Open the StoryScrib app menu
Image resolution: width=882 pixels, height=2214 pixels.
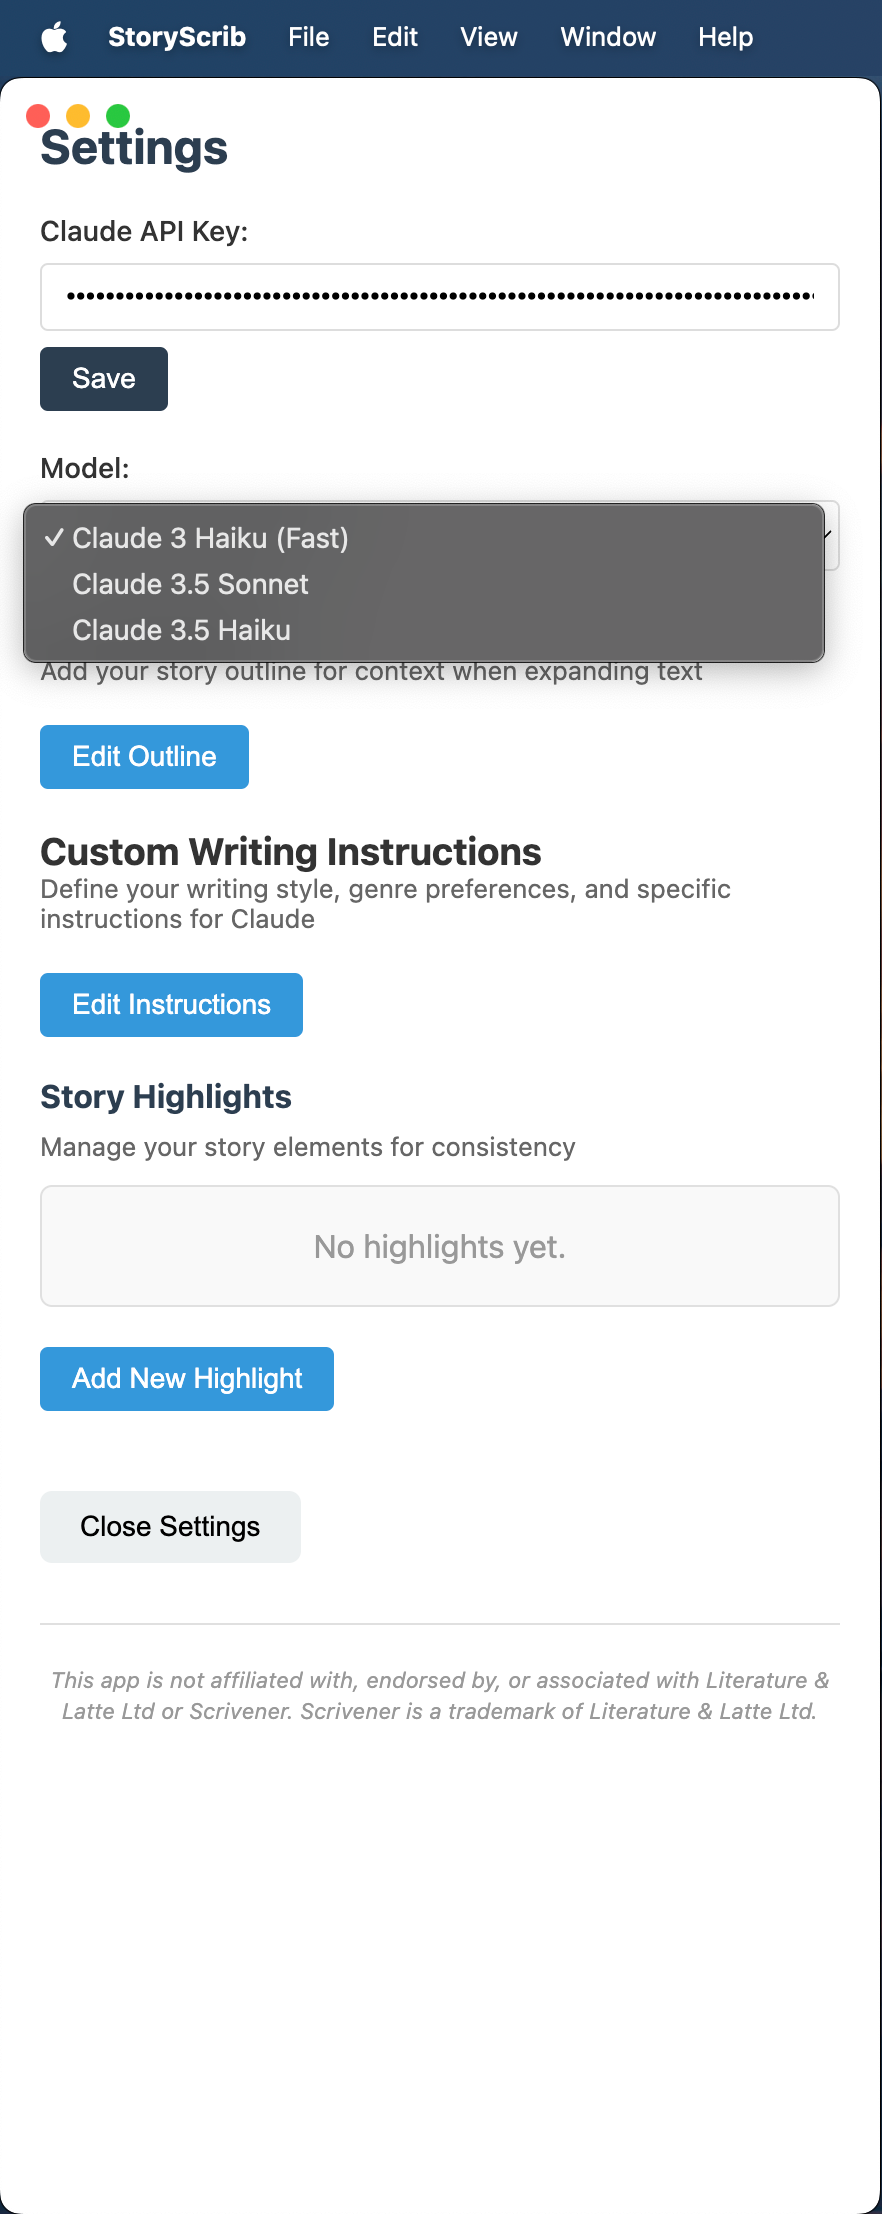point(177,37)
